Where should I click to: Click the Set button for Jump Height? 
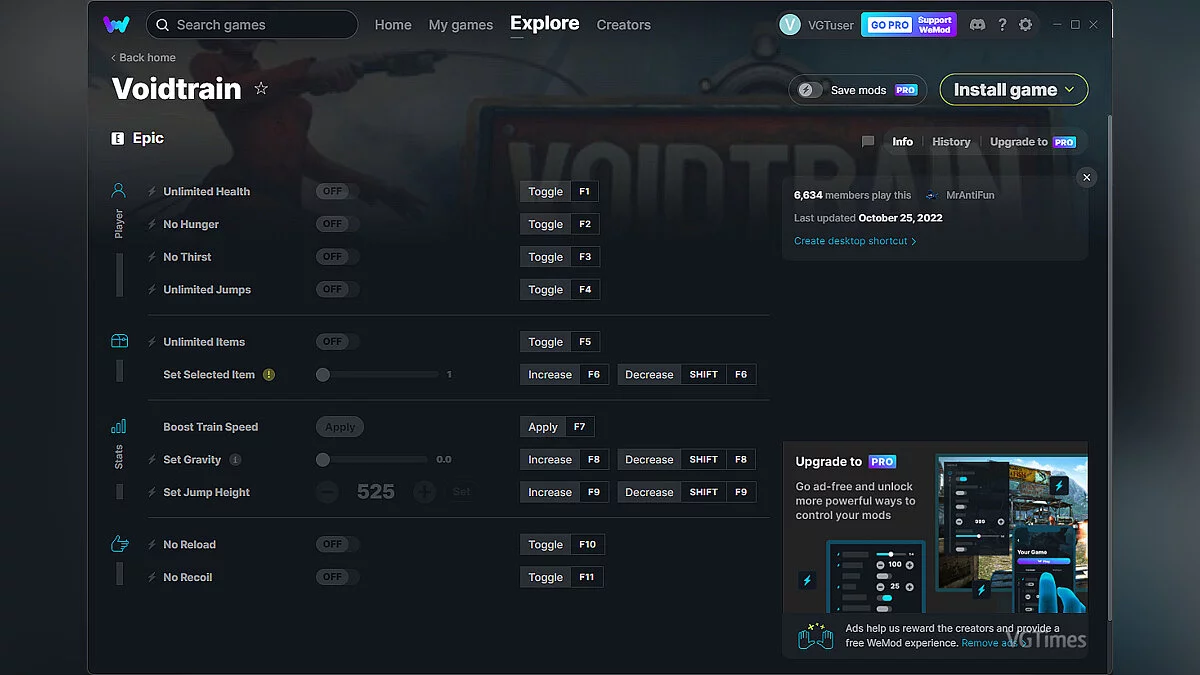coord(461,492)
